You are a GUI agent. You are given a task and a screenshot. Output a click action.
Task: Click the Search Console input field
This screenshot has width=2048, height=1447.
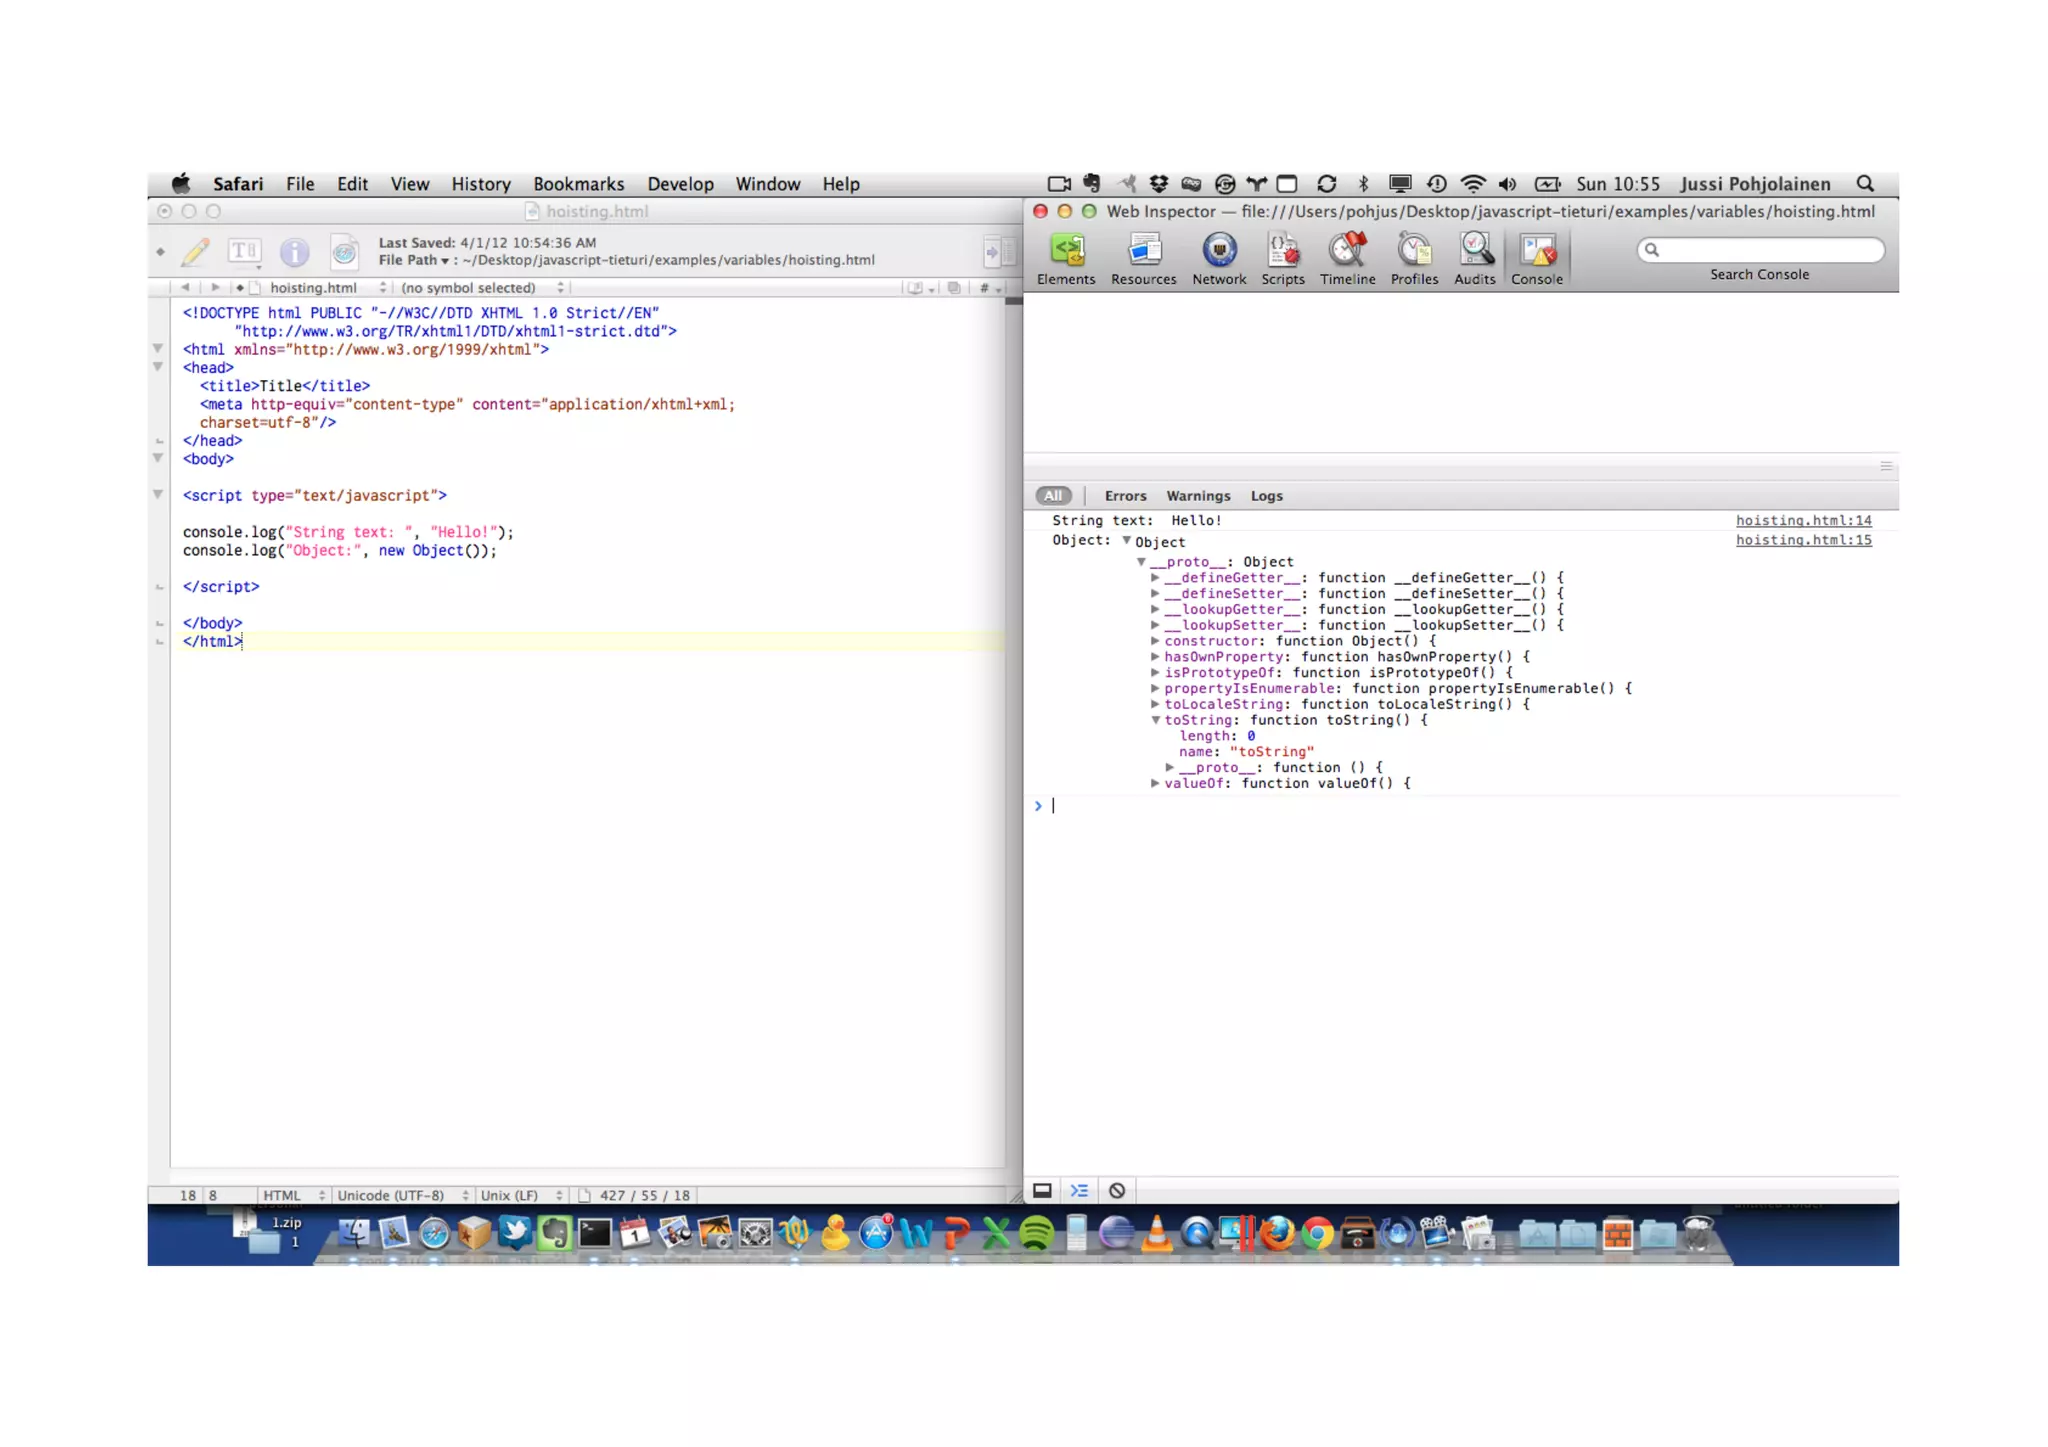pyautogui.click(x=1768, y=250)
